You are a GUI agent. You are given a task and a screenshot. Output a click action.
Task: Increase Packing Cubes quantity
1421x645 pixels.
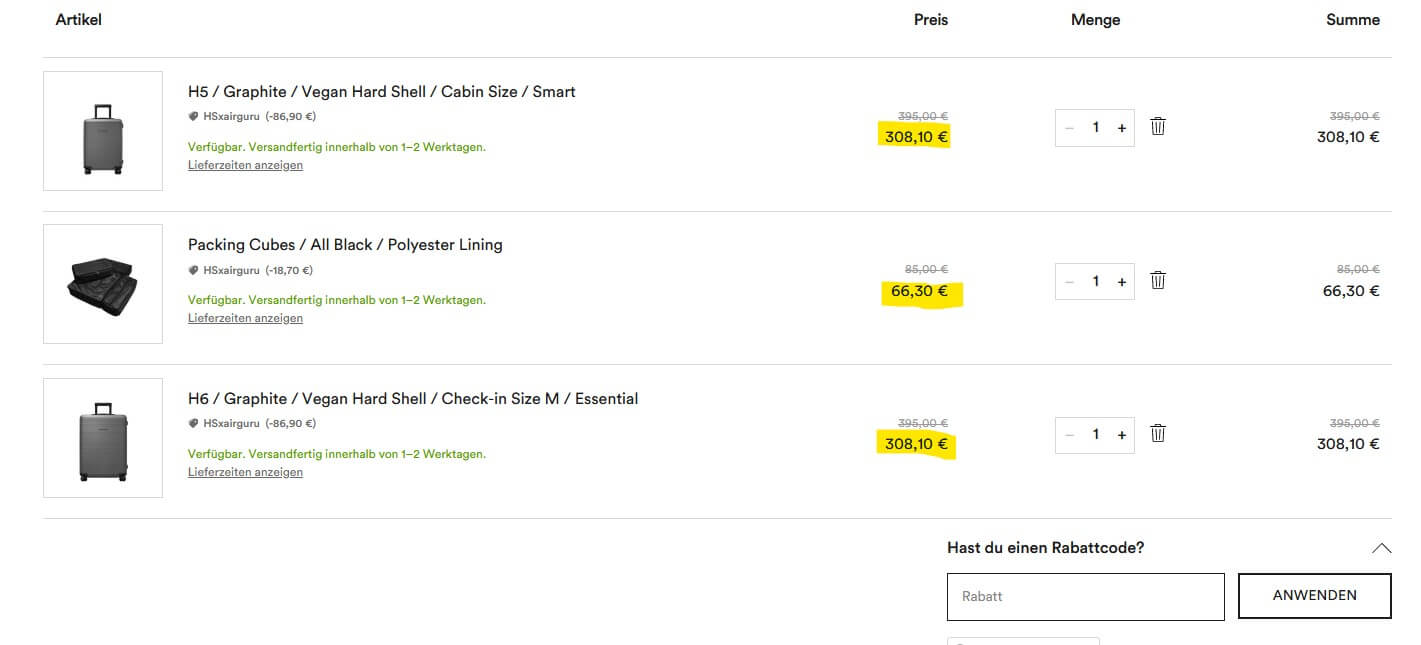(1121, 282)
